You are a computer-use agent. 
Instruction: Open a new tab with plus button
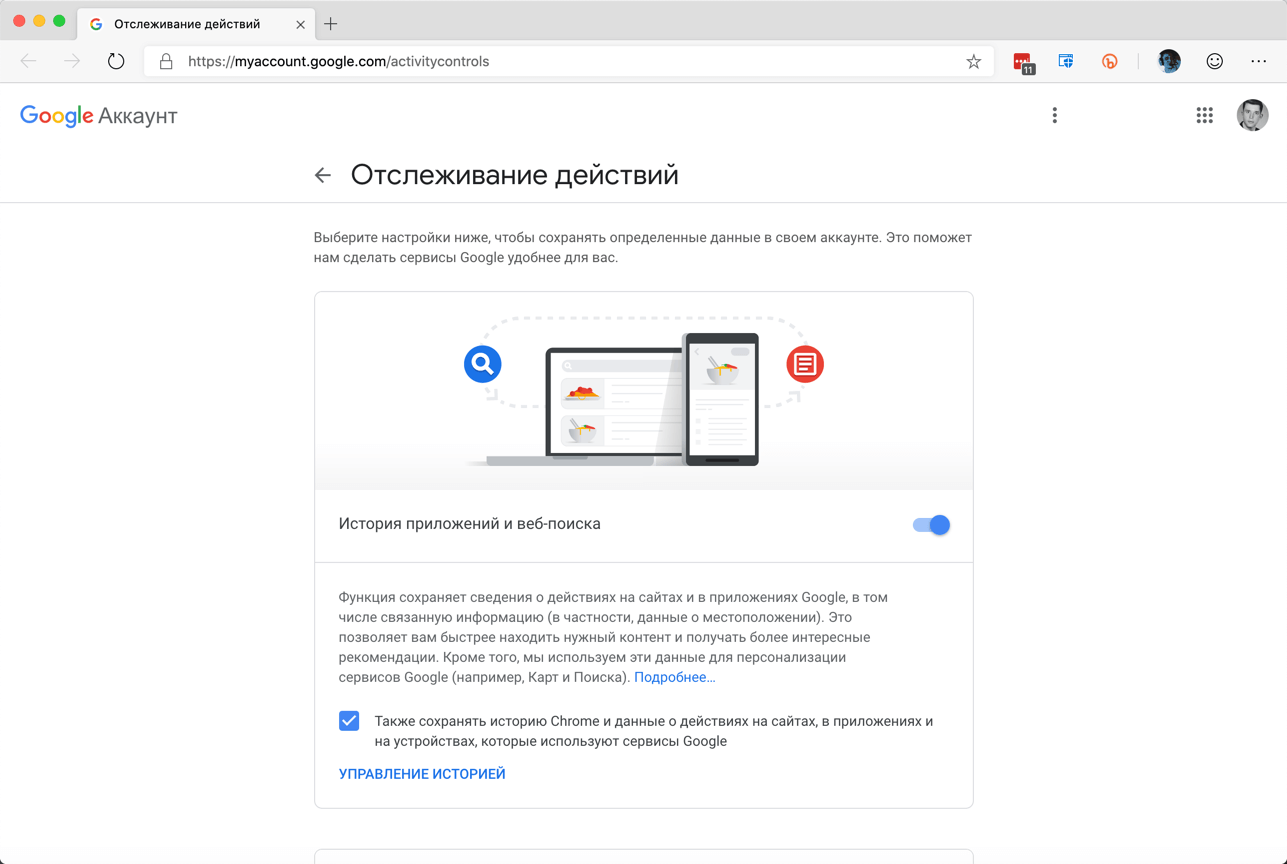pos(331,24)
